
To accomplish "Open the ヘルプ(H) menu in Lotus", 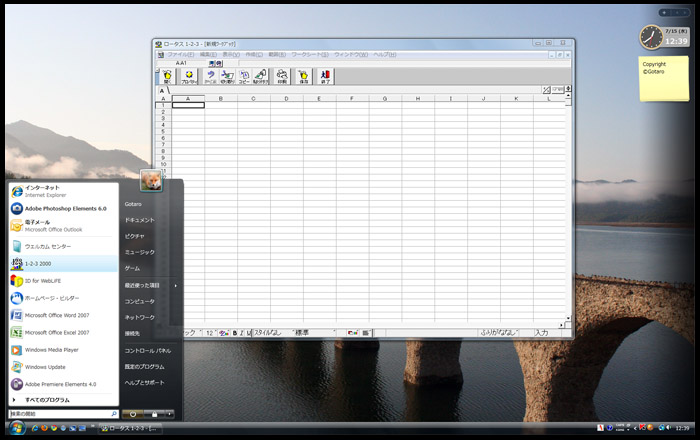I will 385,54.
